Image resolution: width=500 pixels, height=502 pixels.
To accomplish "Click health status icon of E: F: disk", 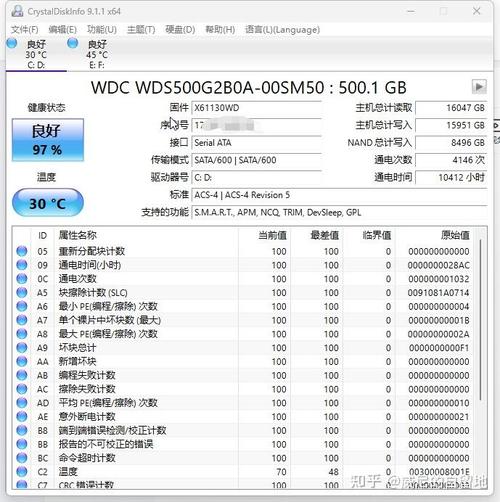I will pos(73,43).
